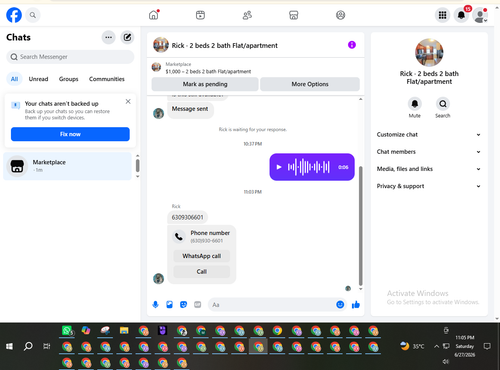Click the message text field

click(x=272, y=305)
